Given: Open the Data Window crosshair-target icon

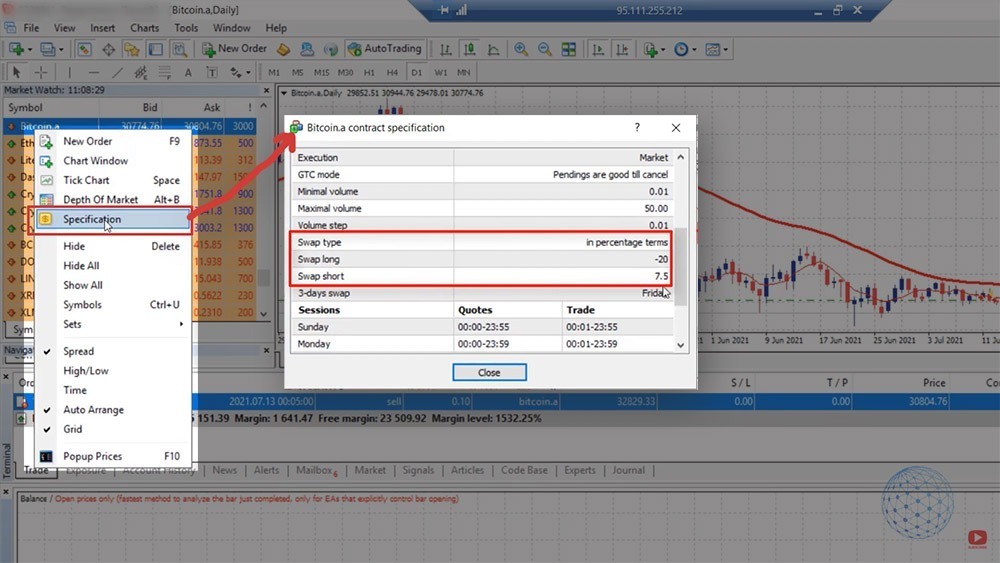Looking at the screenshot, I should pyautogui.click(x=108, y=49).
